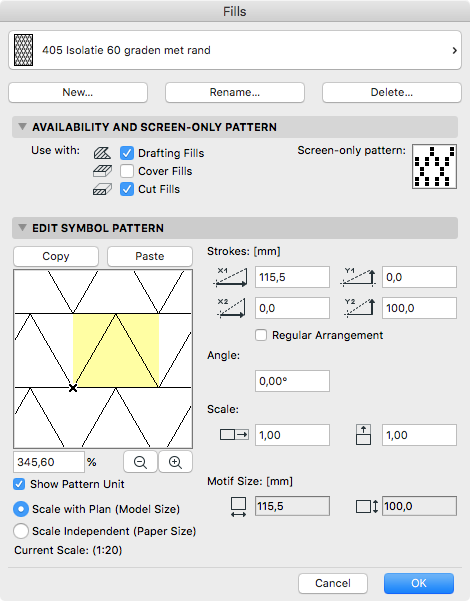Zoom in the pattern preview

pyautogui.click(x=175, y=462)
